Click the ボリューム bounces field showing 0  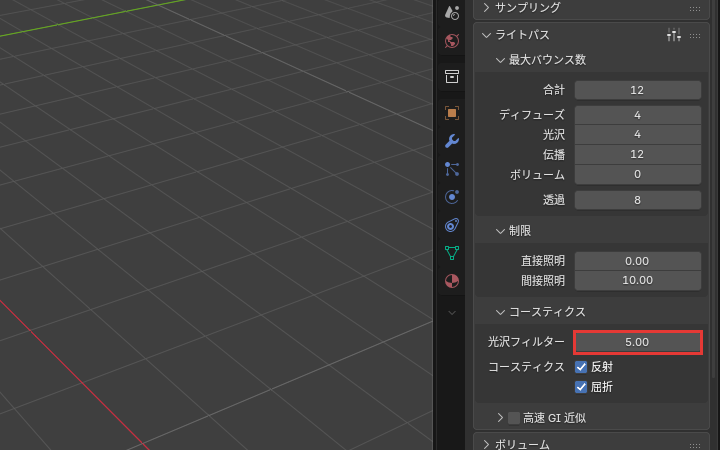637,174
